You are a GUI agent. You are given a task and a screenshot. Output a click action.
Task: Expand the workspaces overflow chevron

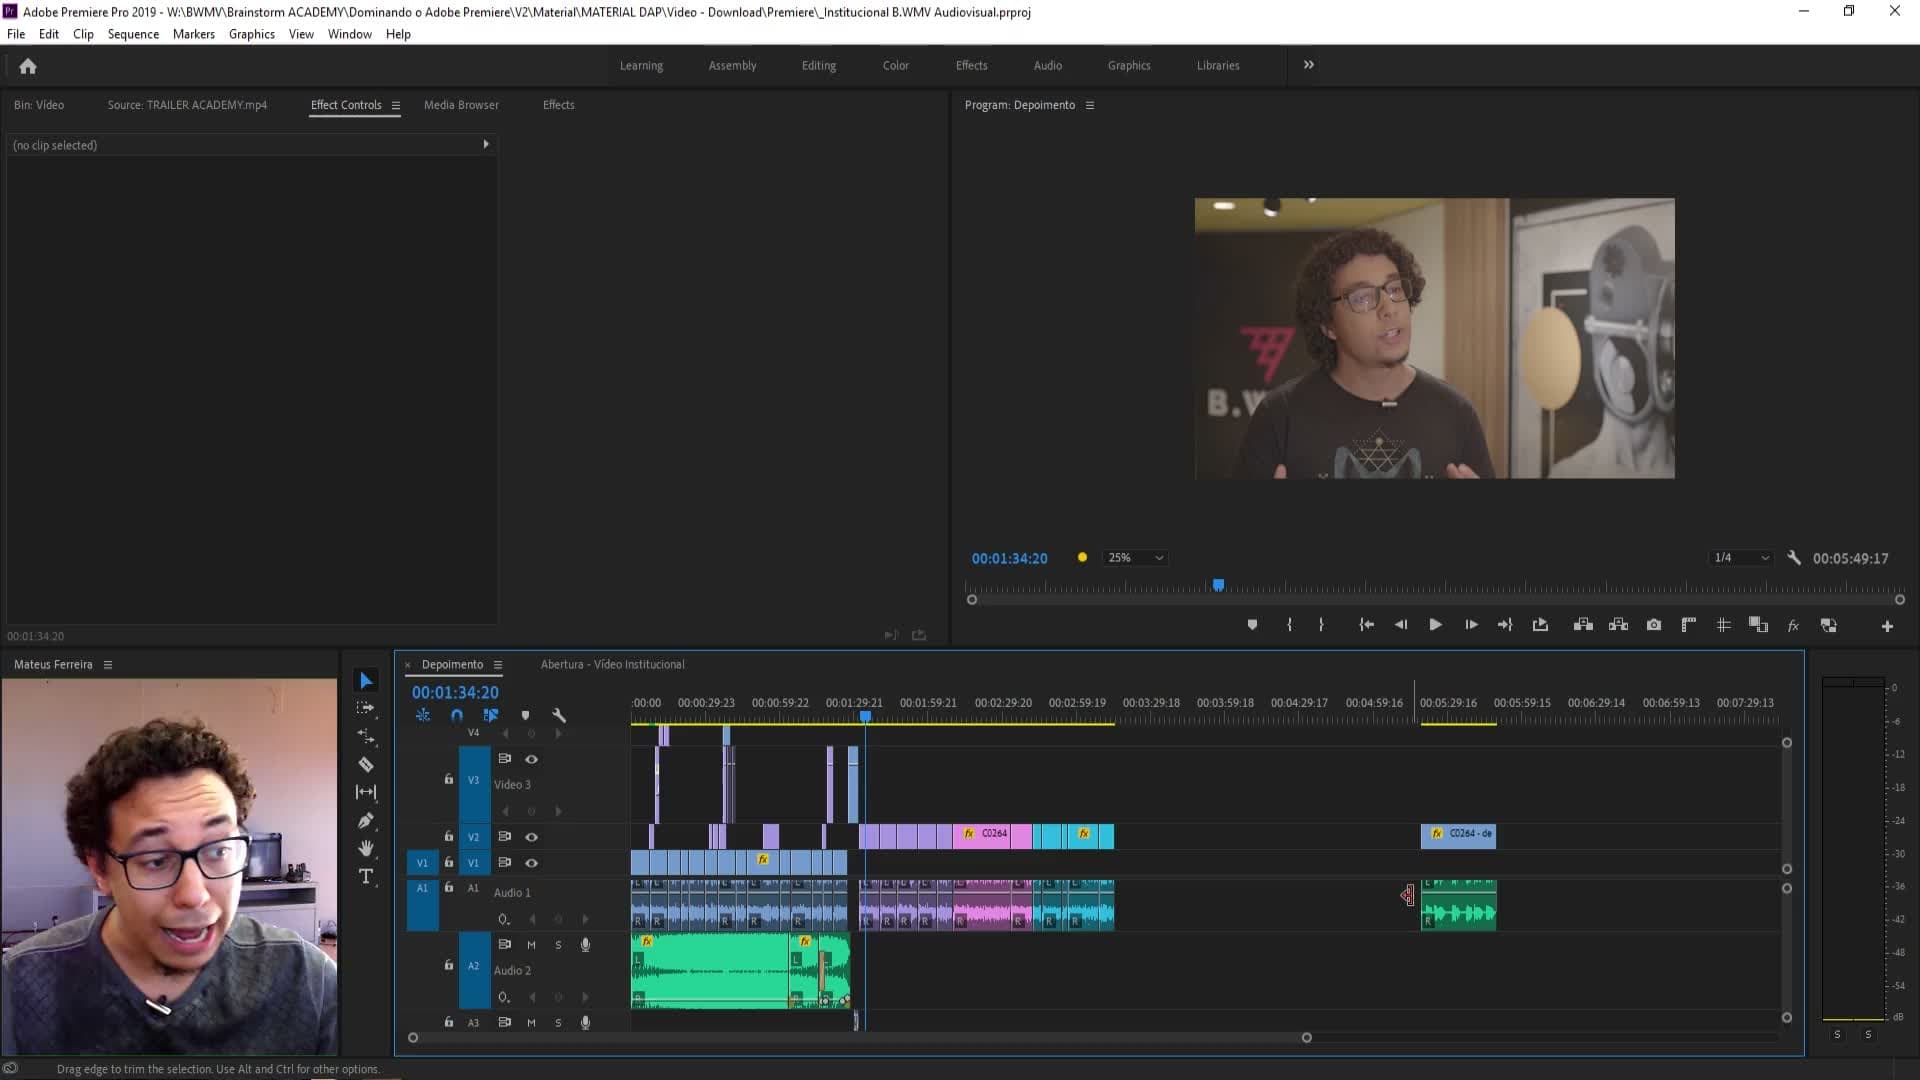click(x=1308, y=65)
